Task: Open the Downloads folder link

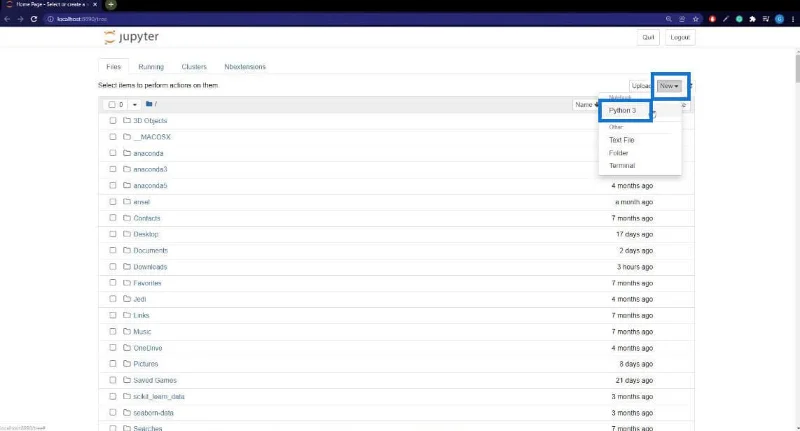Action: (x=150, y=267)
